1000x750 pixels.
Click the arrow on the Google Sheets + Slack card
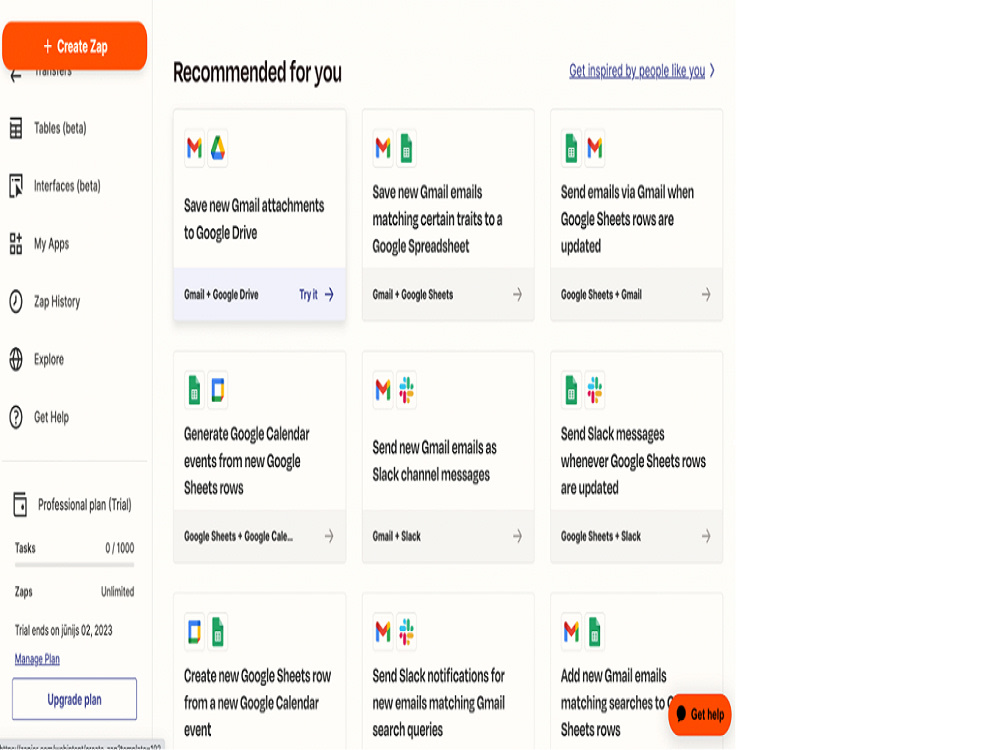(706, 536)
